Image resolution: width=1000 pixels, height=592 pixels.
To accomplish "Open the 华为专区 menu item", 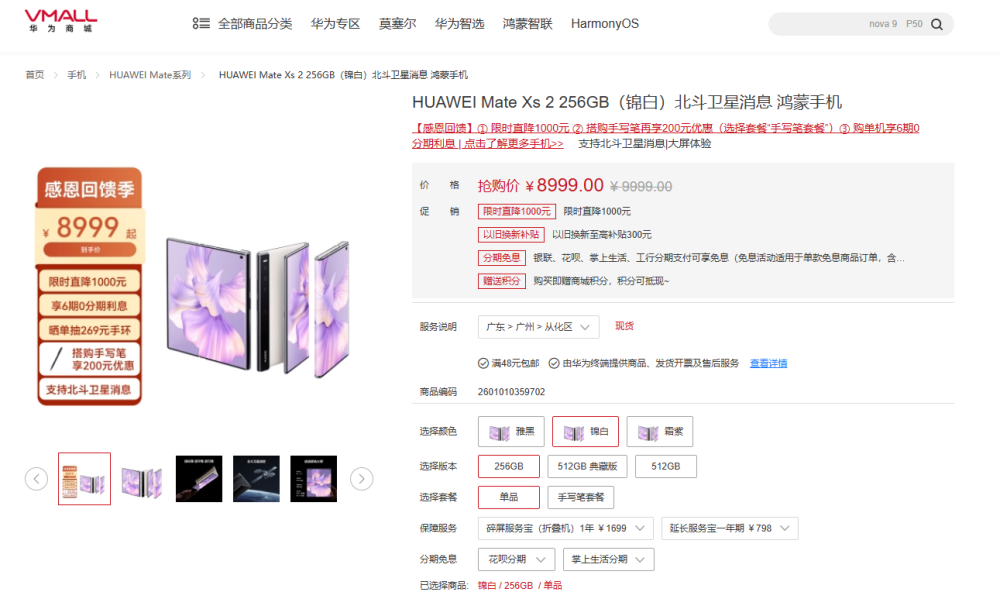I will tap(335, 24).
